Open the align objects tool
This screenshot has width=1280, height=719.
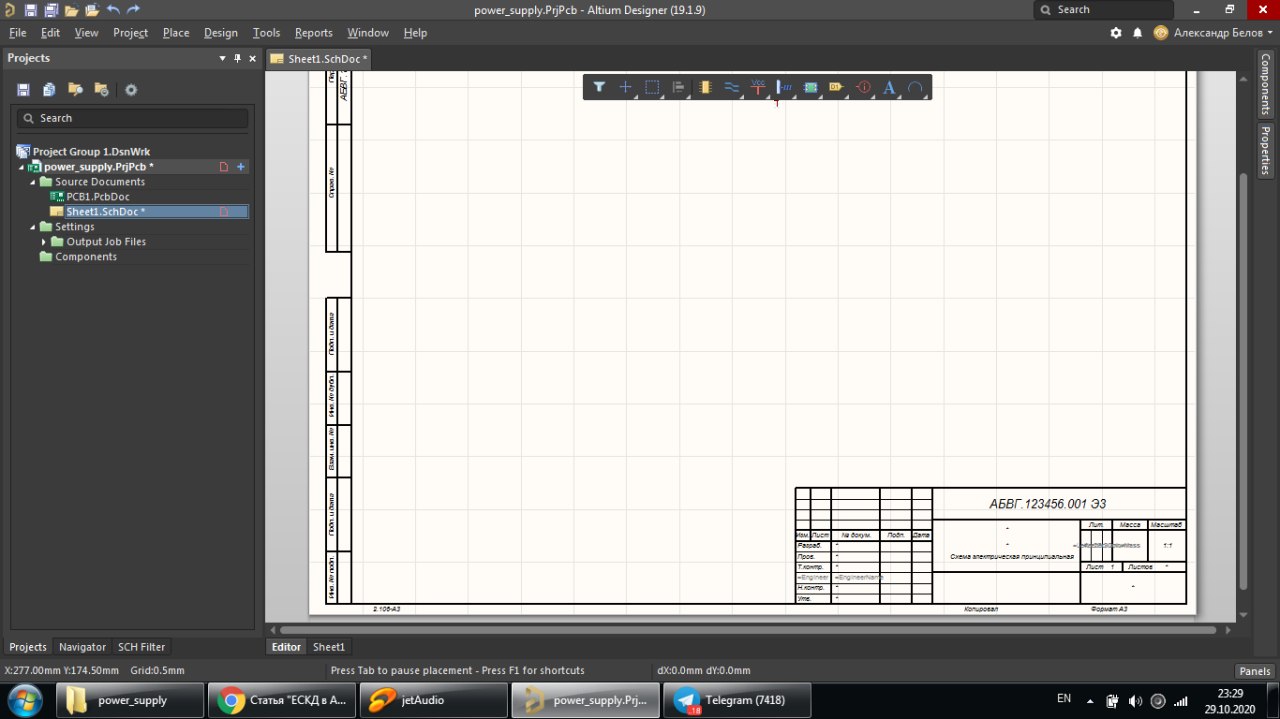coord(678,87)
